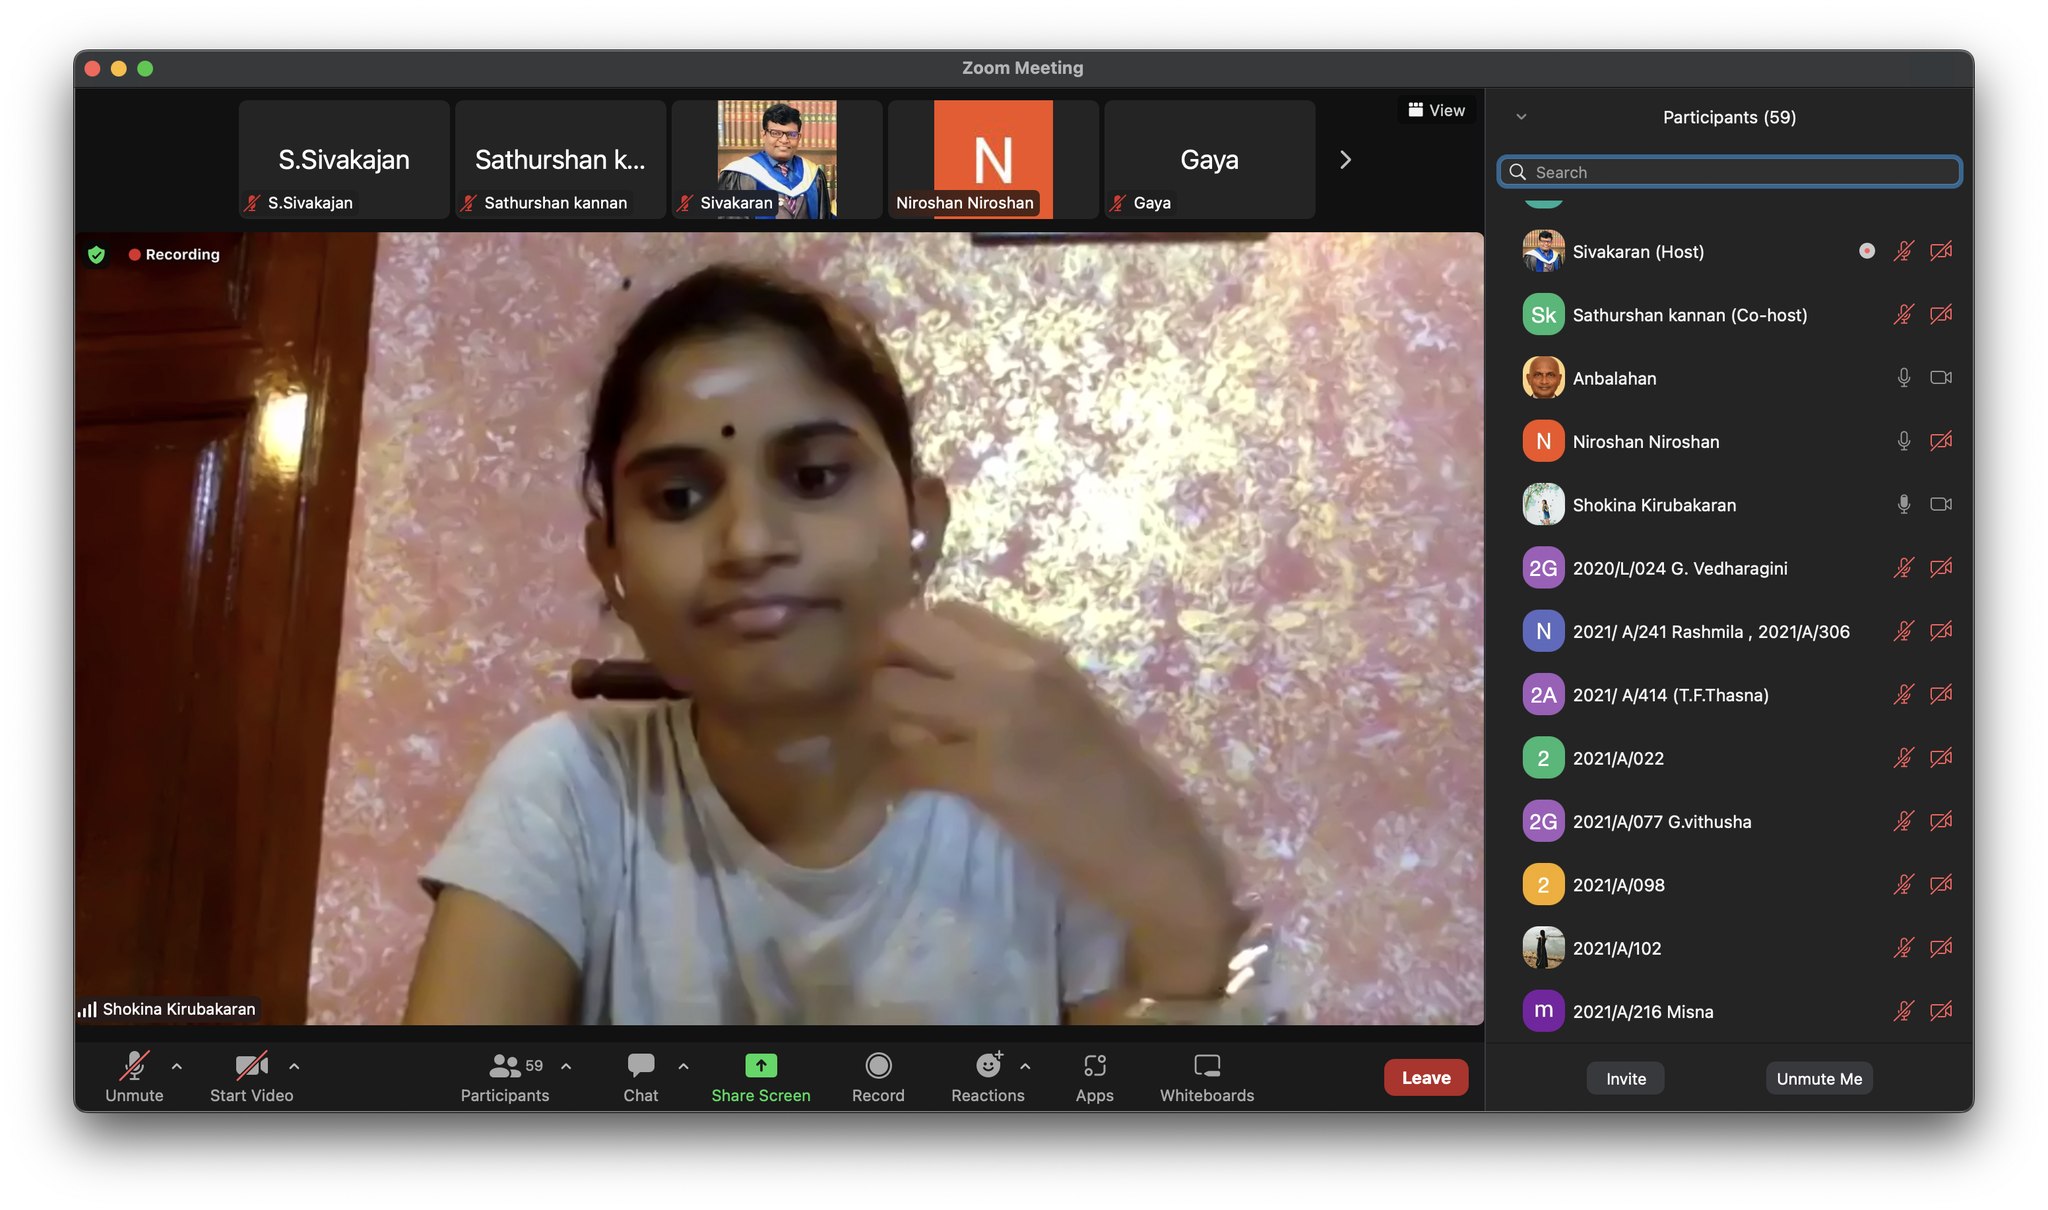Open the Participants panel icon
2048x1210 pixels.
tap(504, 1066)
